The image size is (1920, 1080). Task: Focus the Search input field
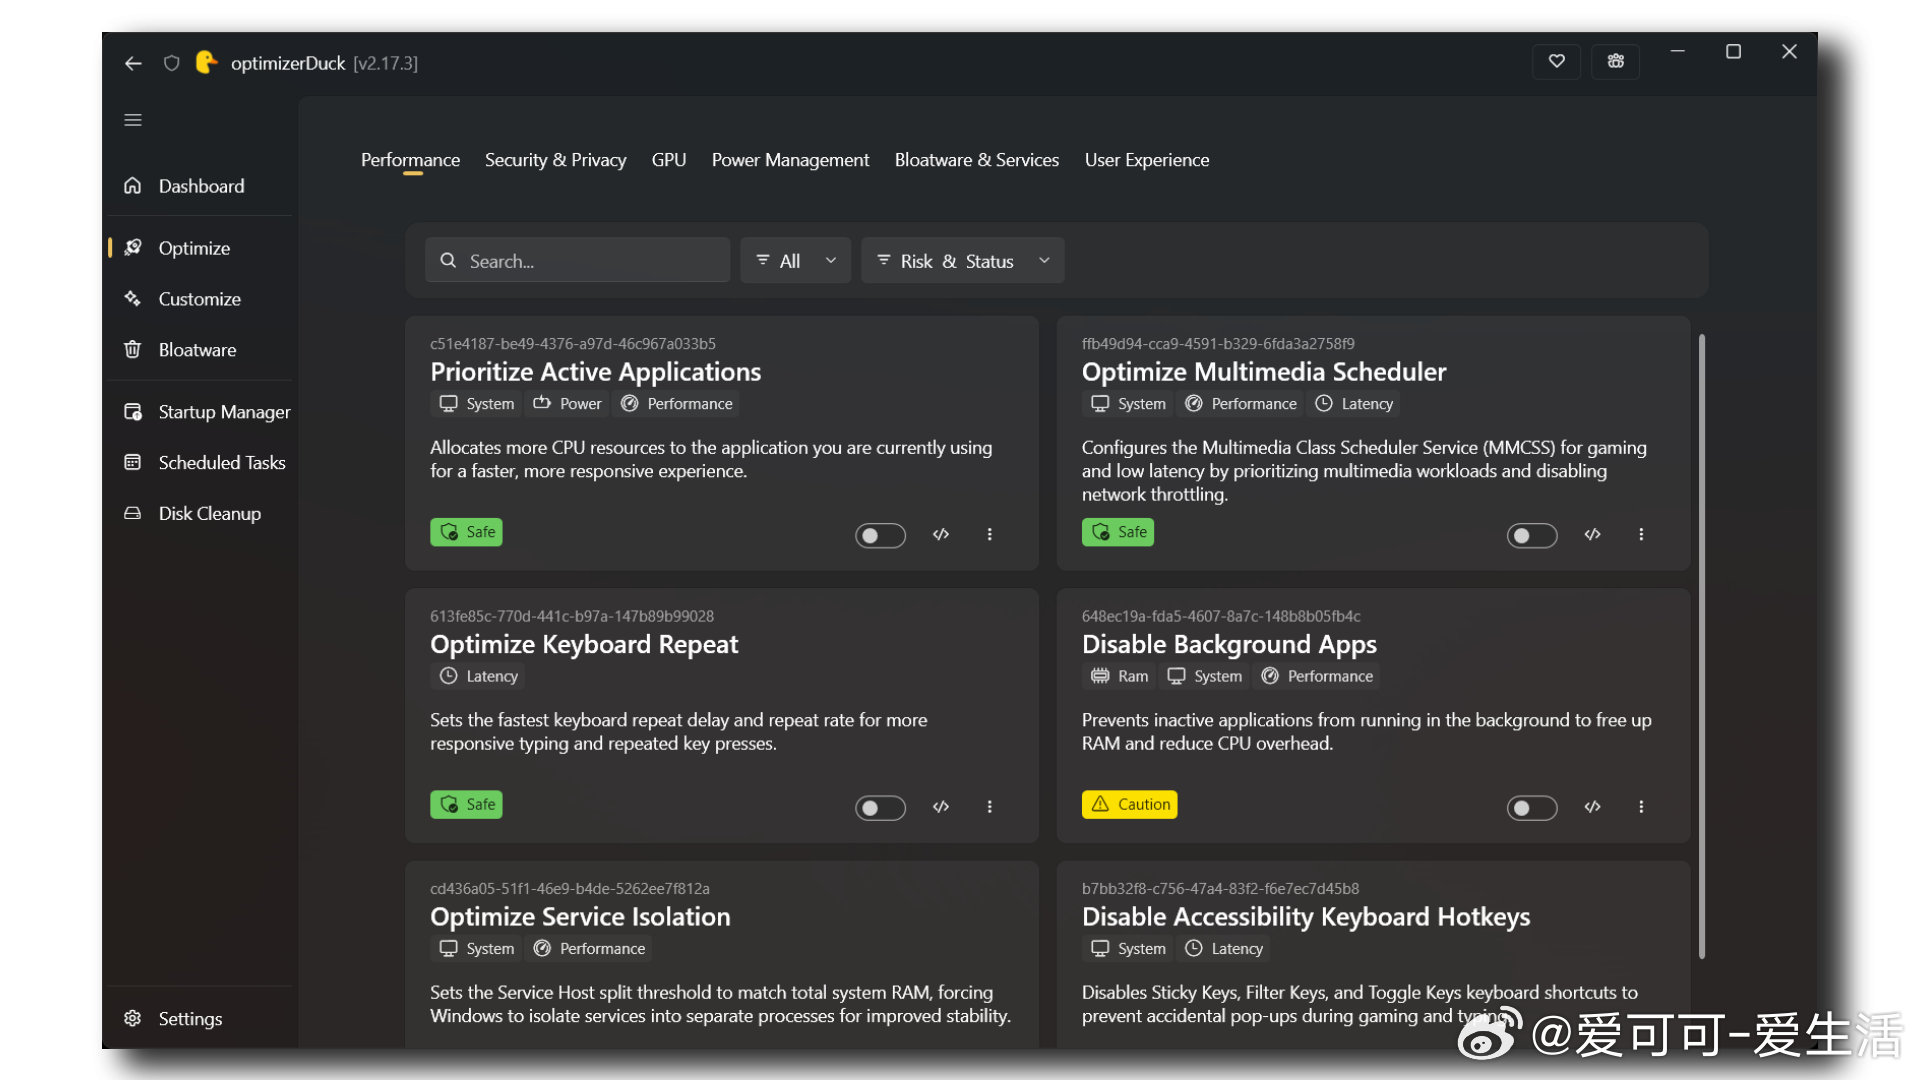[577, 261]
